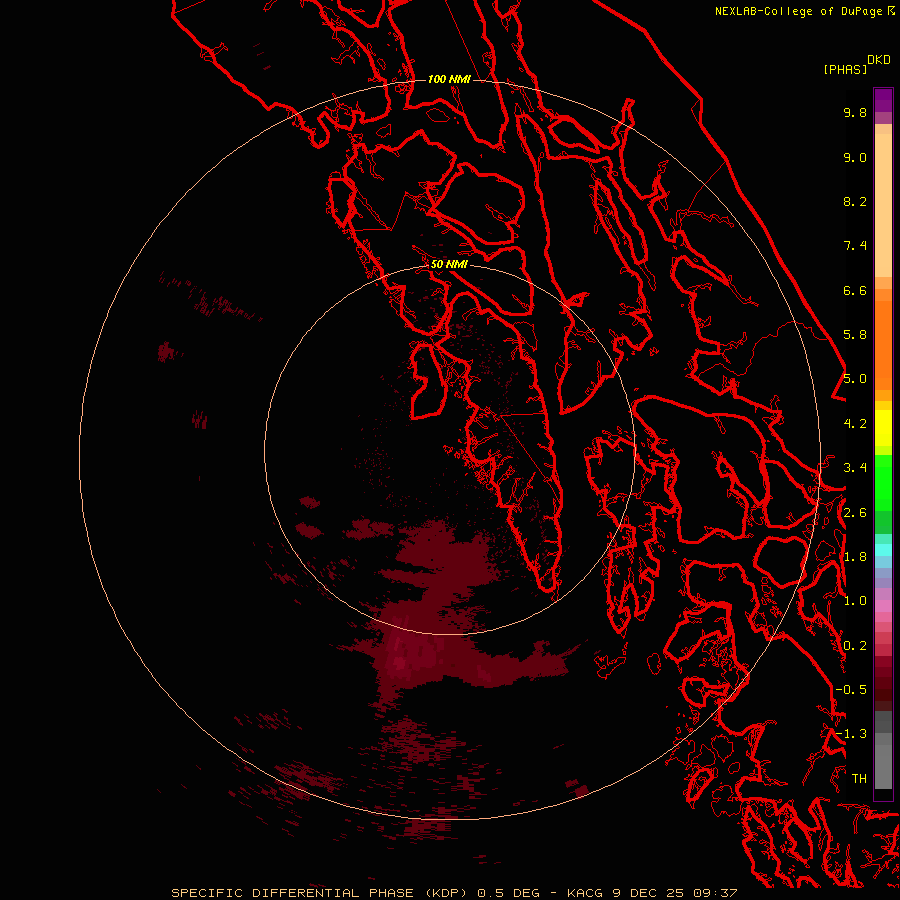This screenshot has height=900, width=900.
Task: Click the [PHAS] legend label
Action: tap(845, 69)
